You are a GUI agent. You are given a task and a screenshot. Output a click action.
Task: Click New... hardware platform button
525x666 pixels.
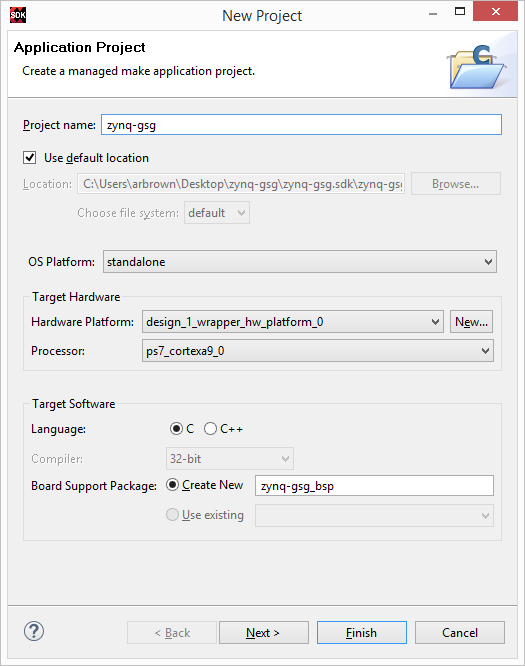point(471,322)
